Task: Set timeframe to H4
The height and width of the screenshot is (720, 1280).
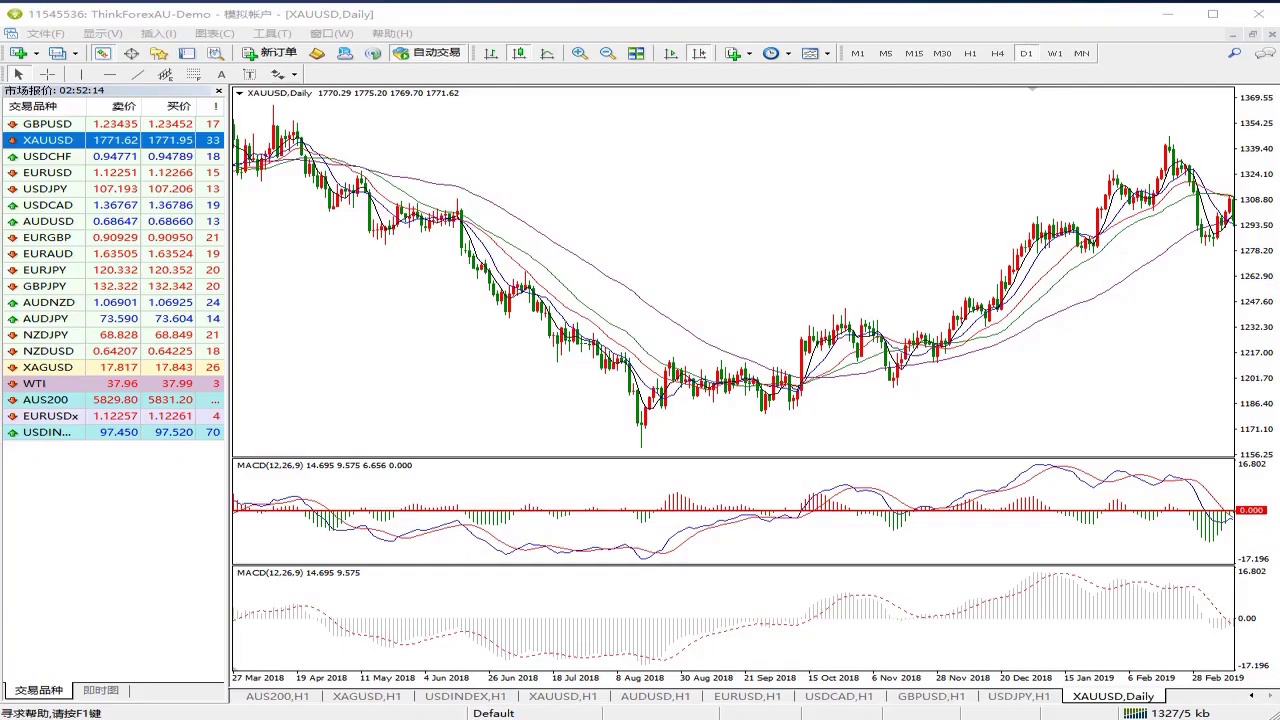Action: point(997,53)
